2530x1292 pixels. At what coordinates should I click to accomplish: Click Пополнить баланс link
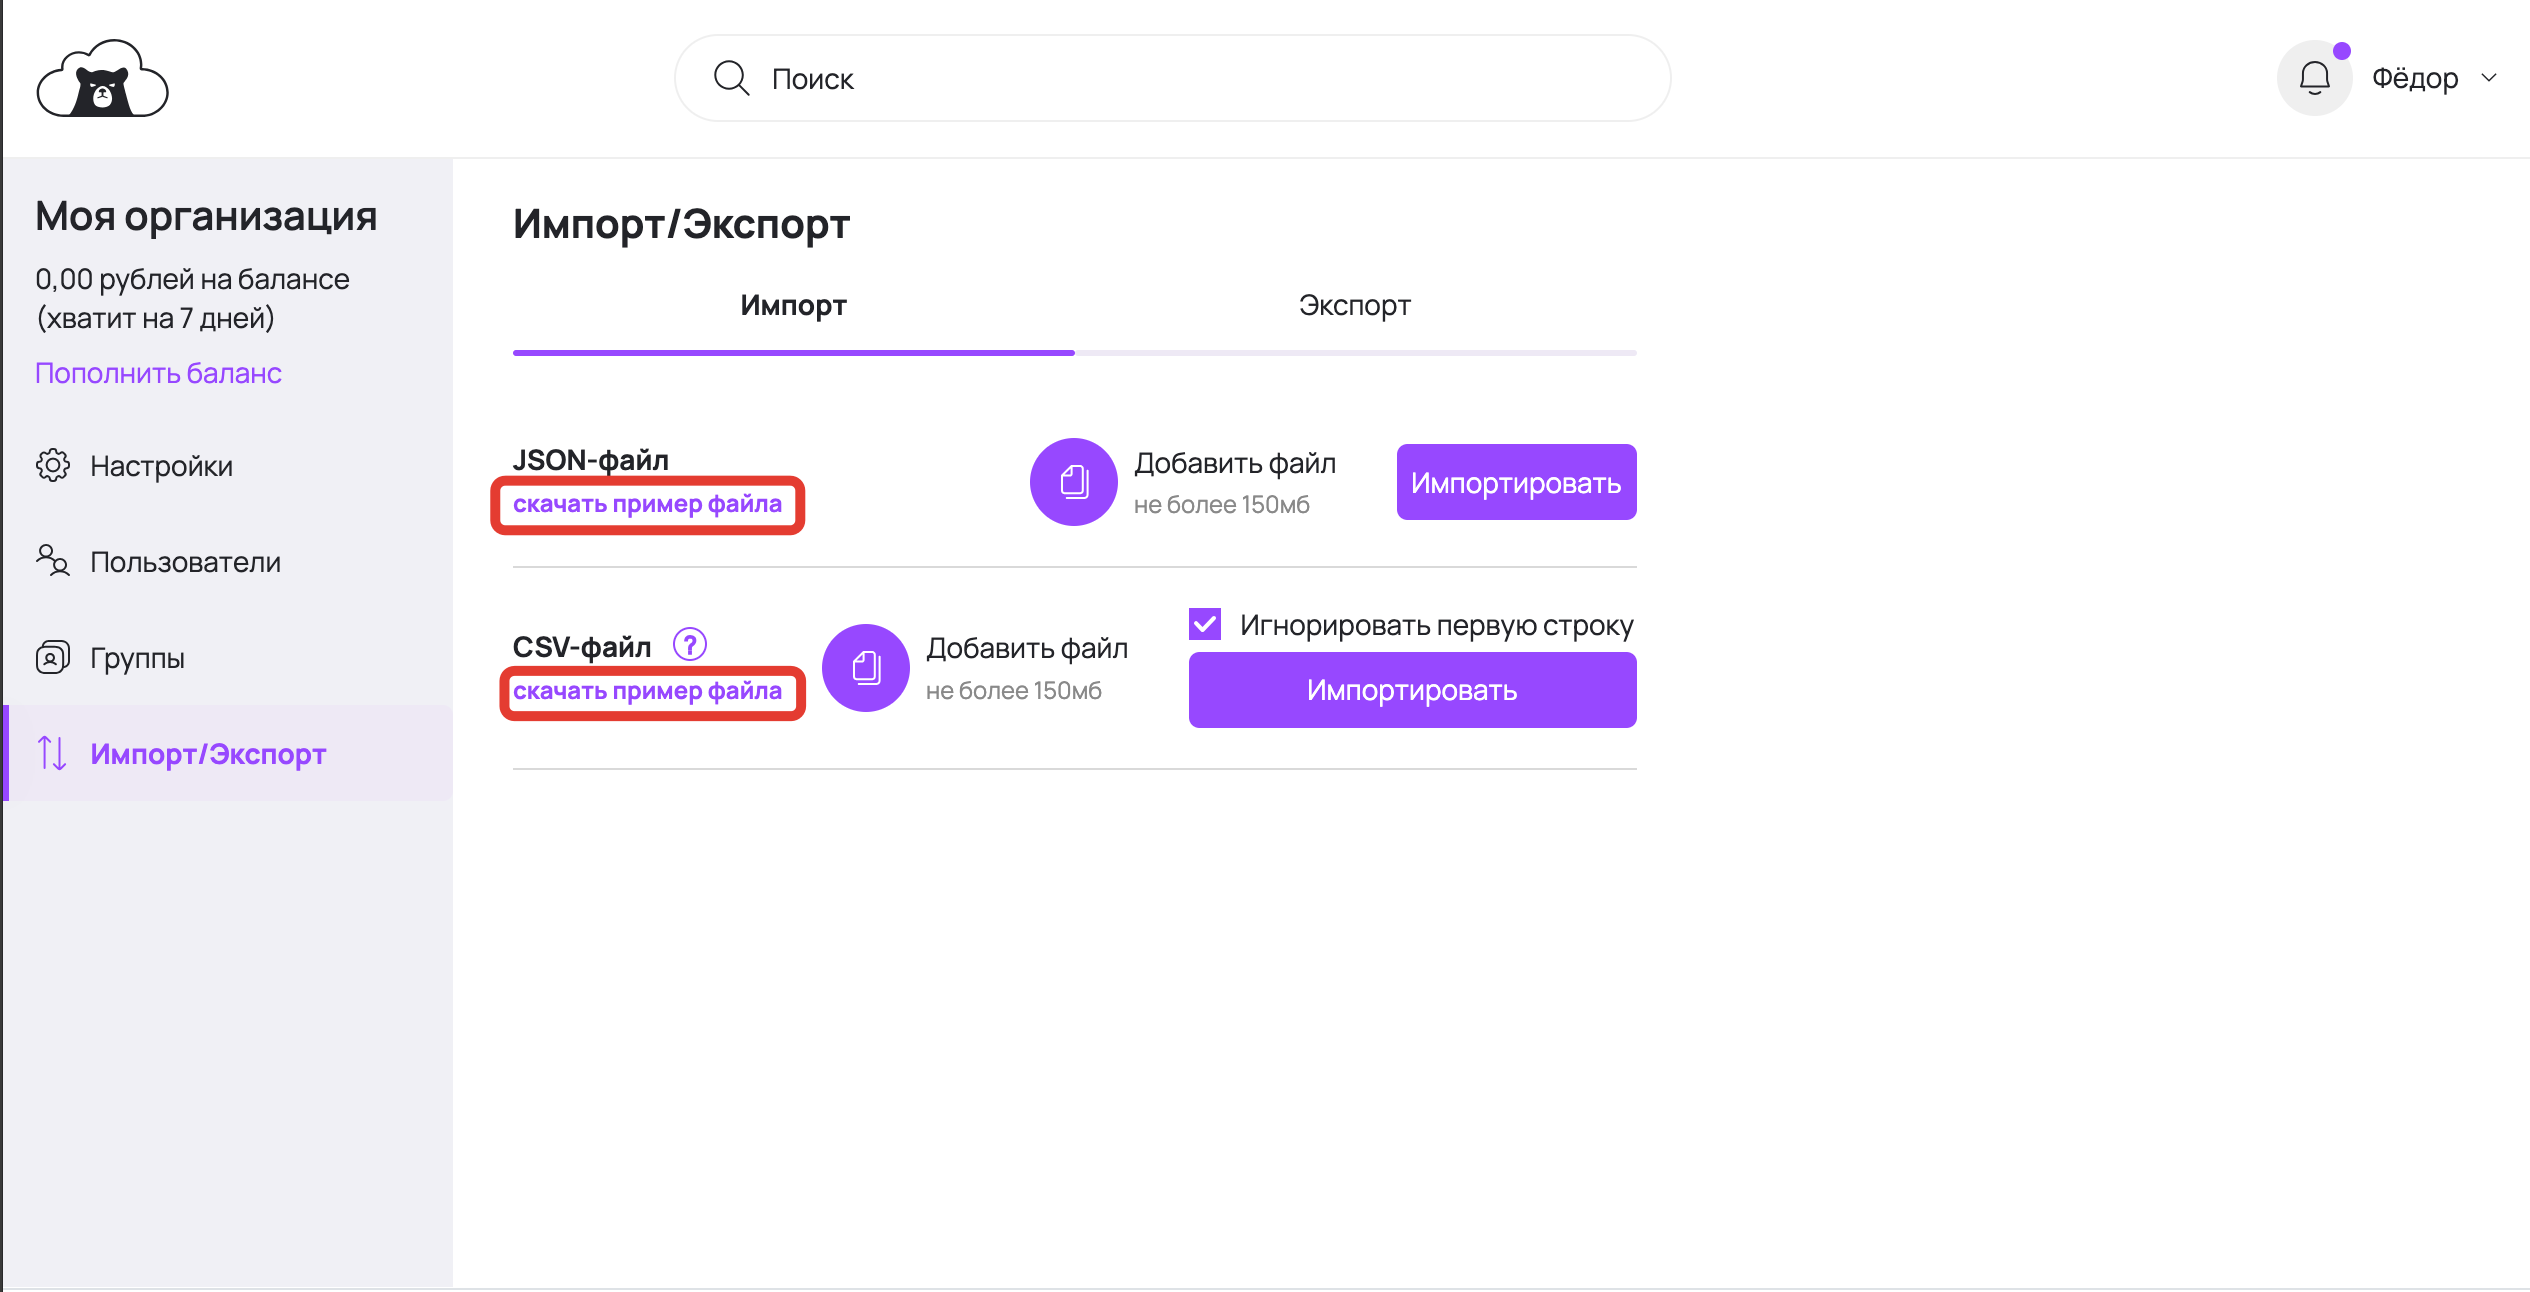pos(158,373)
